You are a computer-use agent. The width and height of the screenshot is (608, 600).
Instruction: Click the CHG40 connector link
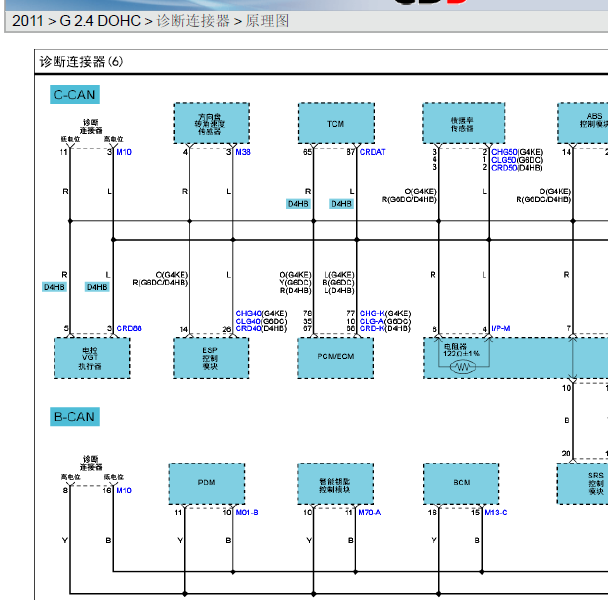(x=249, y=313)
